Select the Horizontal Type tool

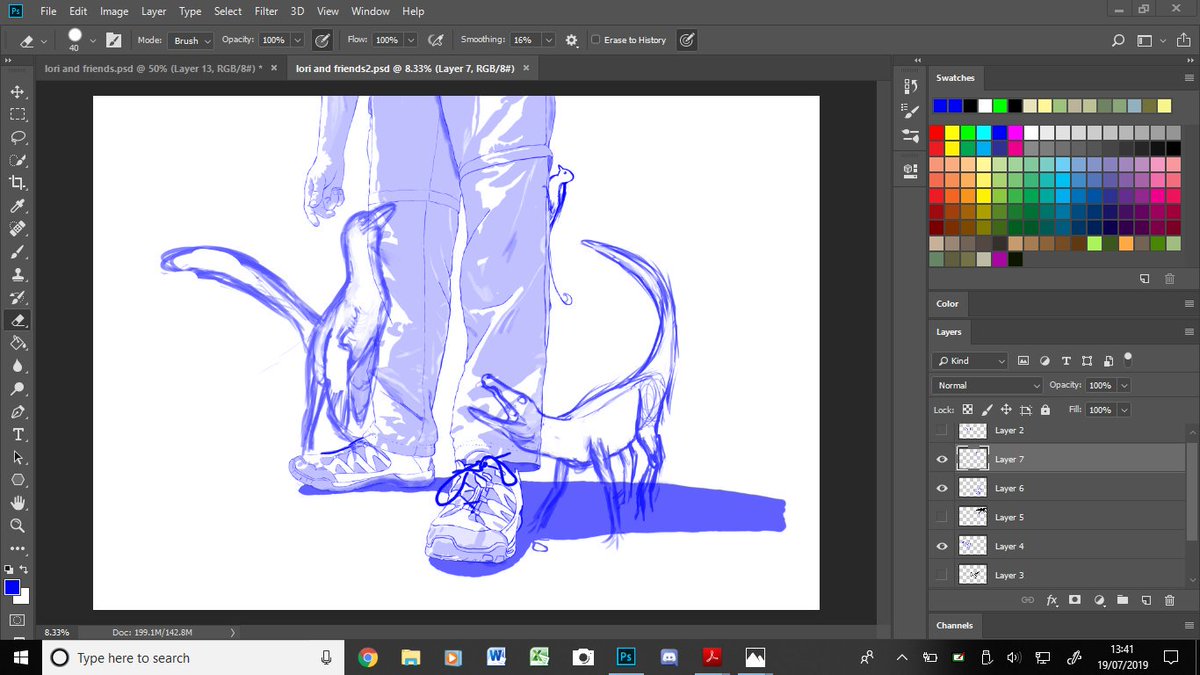coord(18,435)
